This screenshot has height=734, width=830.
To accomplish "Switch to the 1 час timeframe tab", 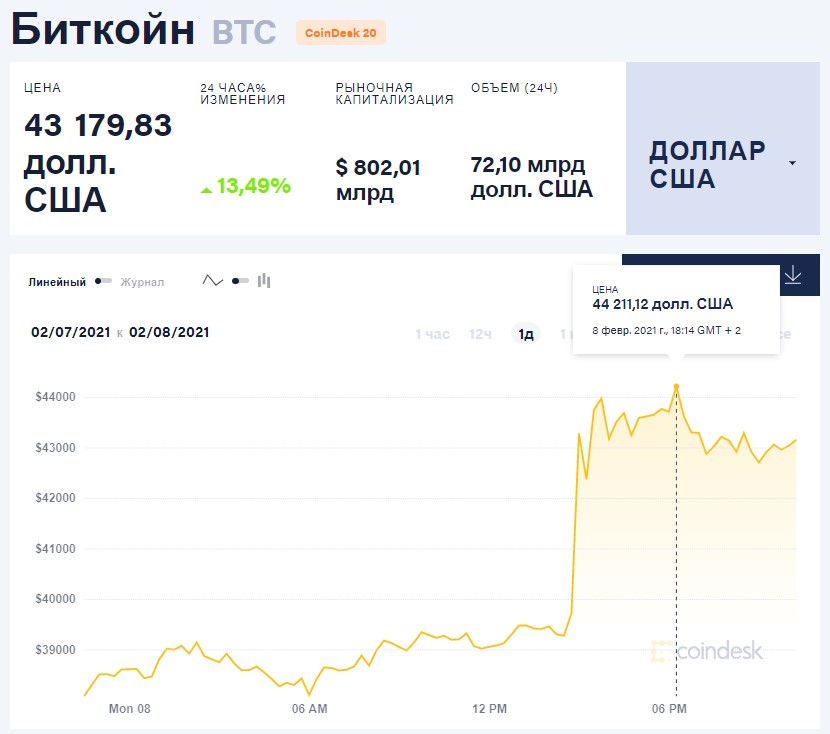I will (432, 333).
